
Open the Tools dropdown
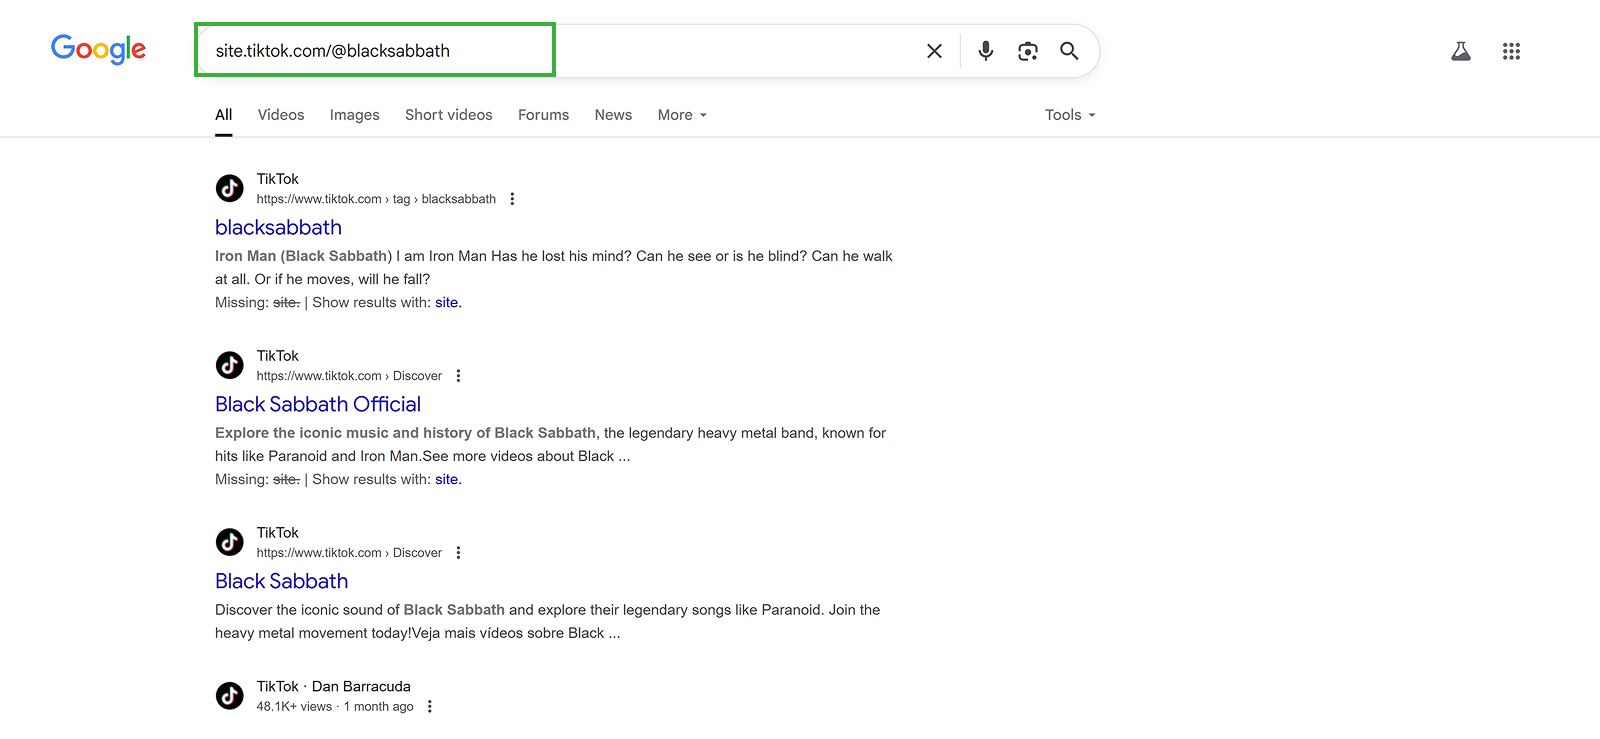pos(1070,115)
